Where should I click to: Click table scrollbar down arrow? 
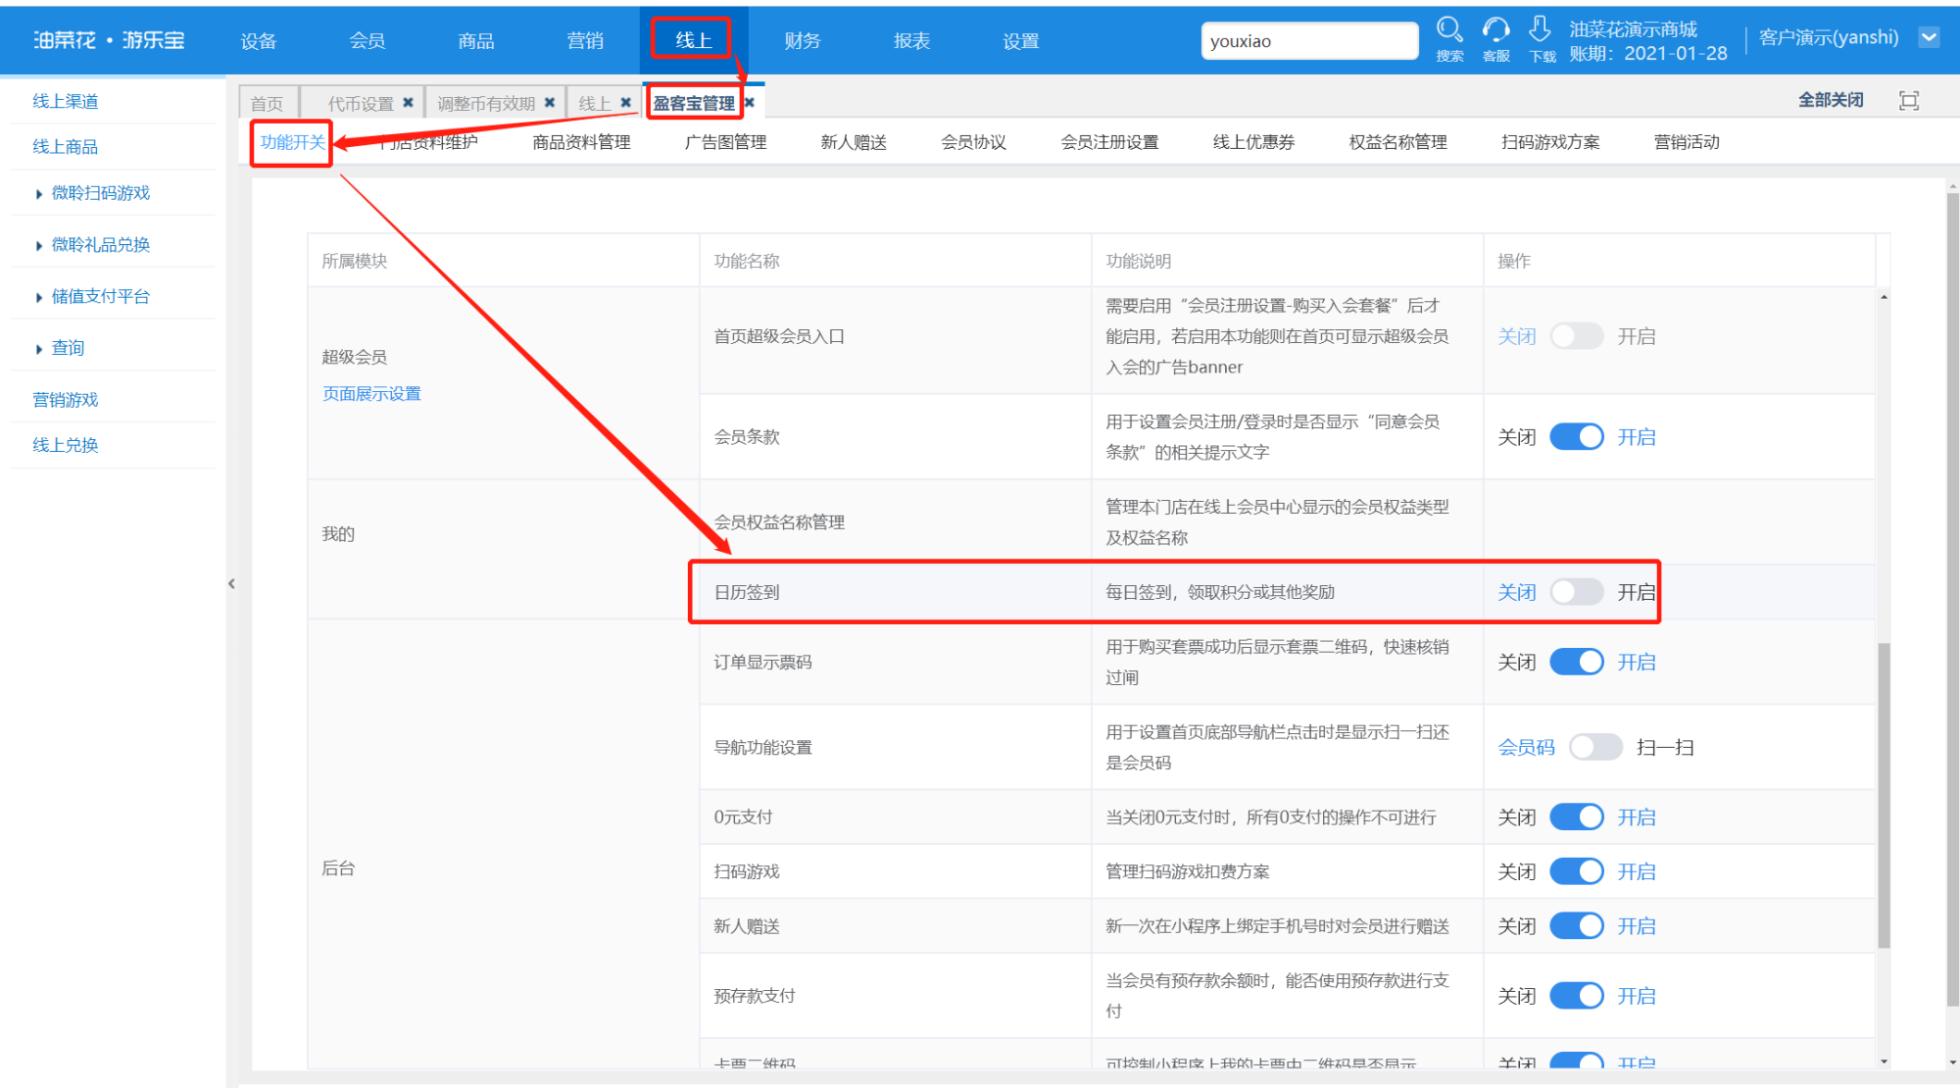point(1884,1061)
